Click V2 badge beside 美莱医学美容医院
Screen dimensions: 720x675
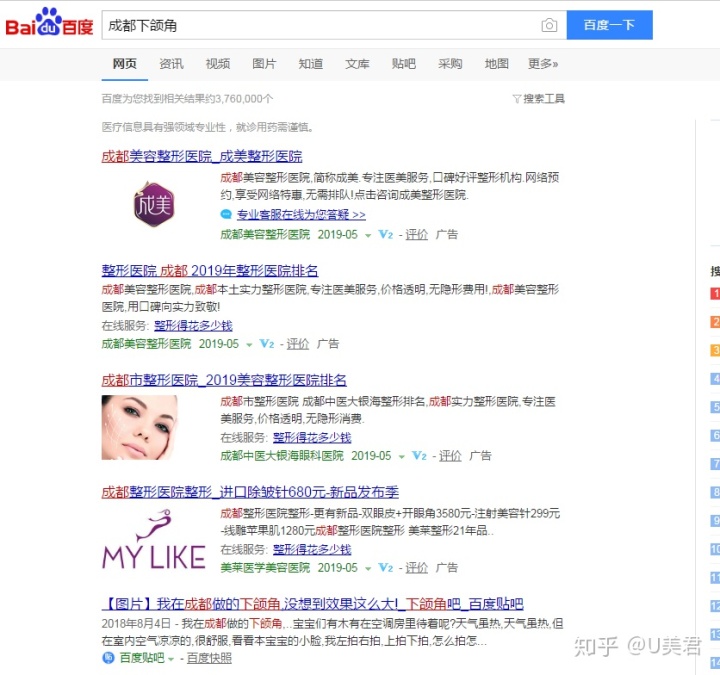(385, 568)
